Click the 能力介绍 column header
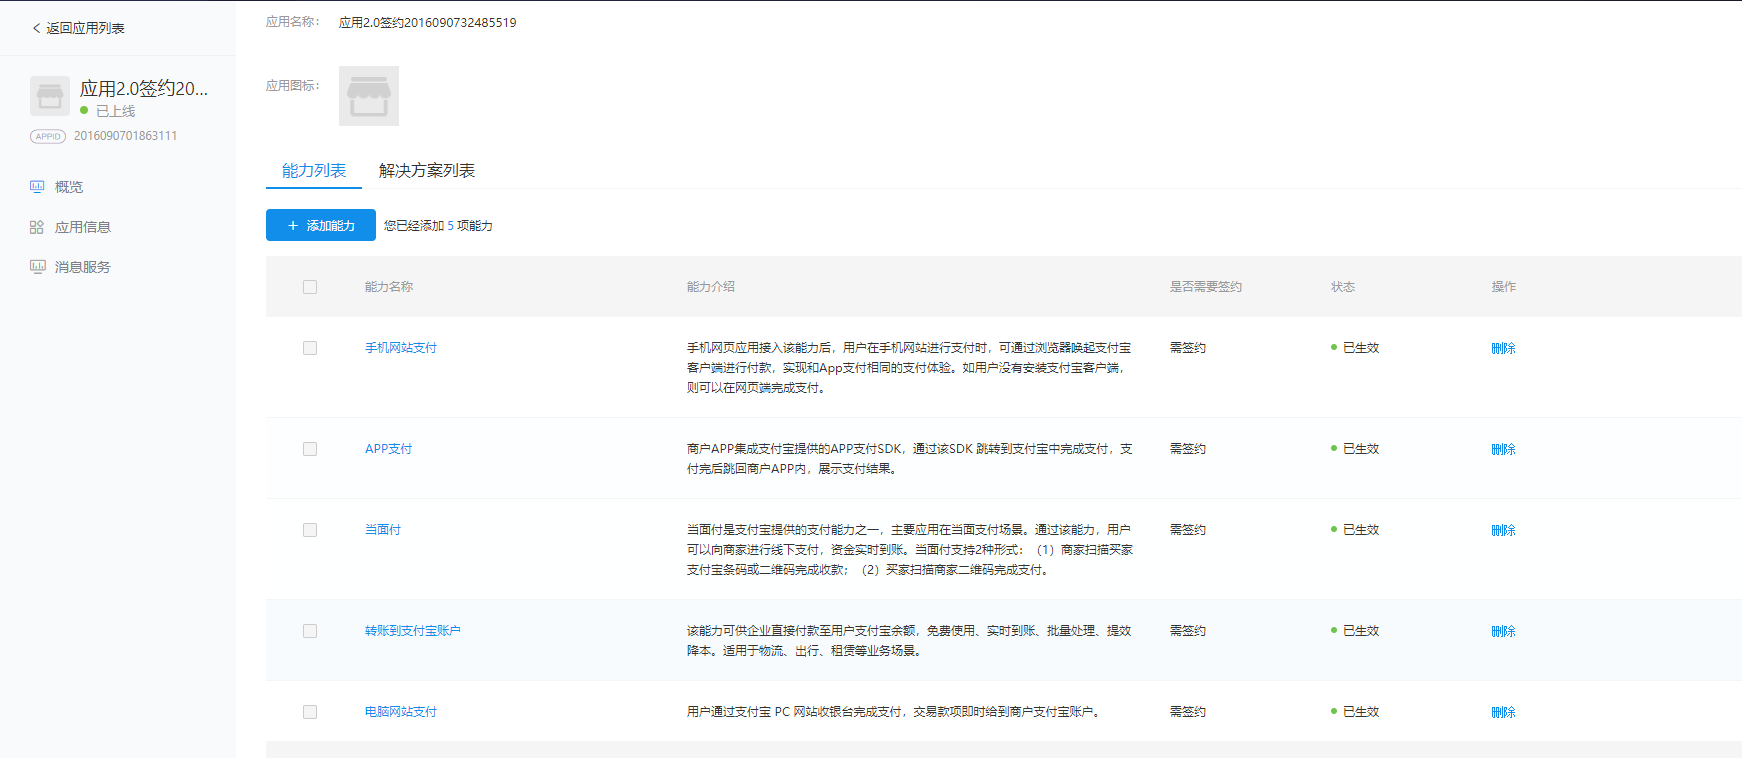This screenshot has width=1742, height=758. (711, 287)
